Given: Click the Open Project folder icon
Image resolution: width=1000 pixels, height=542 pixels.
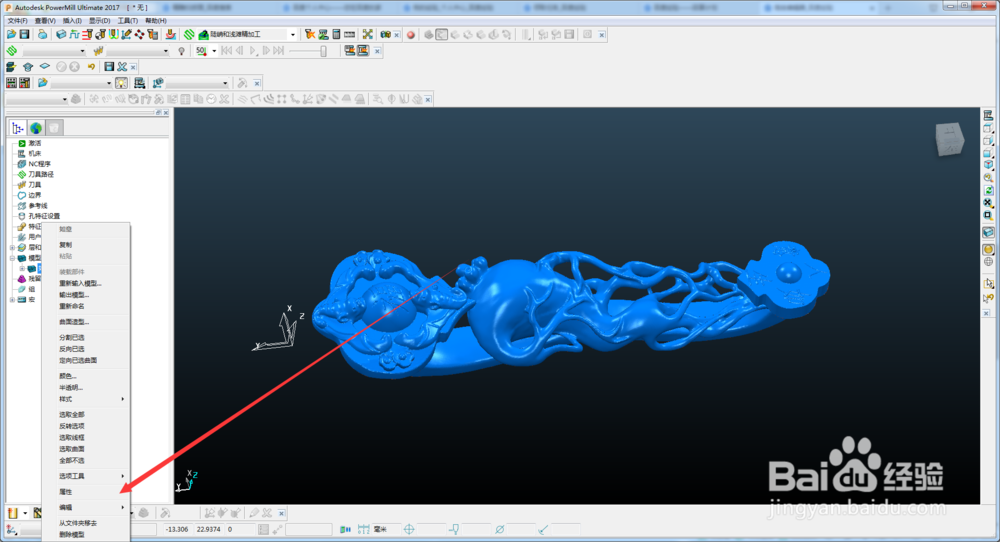Looking at the screenshot, I should 11,34.
